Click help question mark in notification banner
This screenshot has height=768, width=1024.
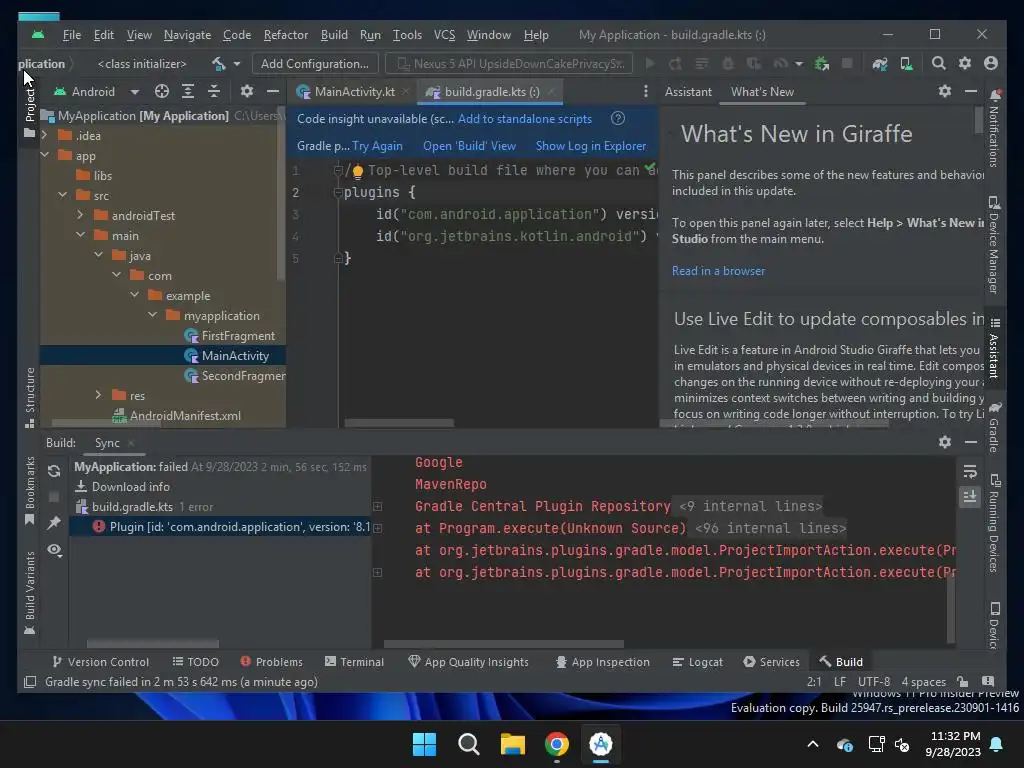618,118
